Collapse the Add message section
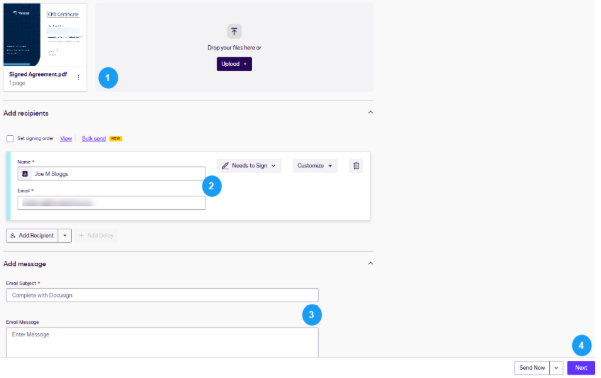Viewport: 601px width, 378px height. [x=370, y=263]
